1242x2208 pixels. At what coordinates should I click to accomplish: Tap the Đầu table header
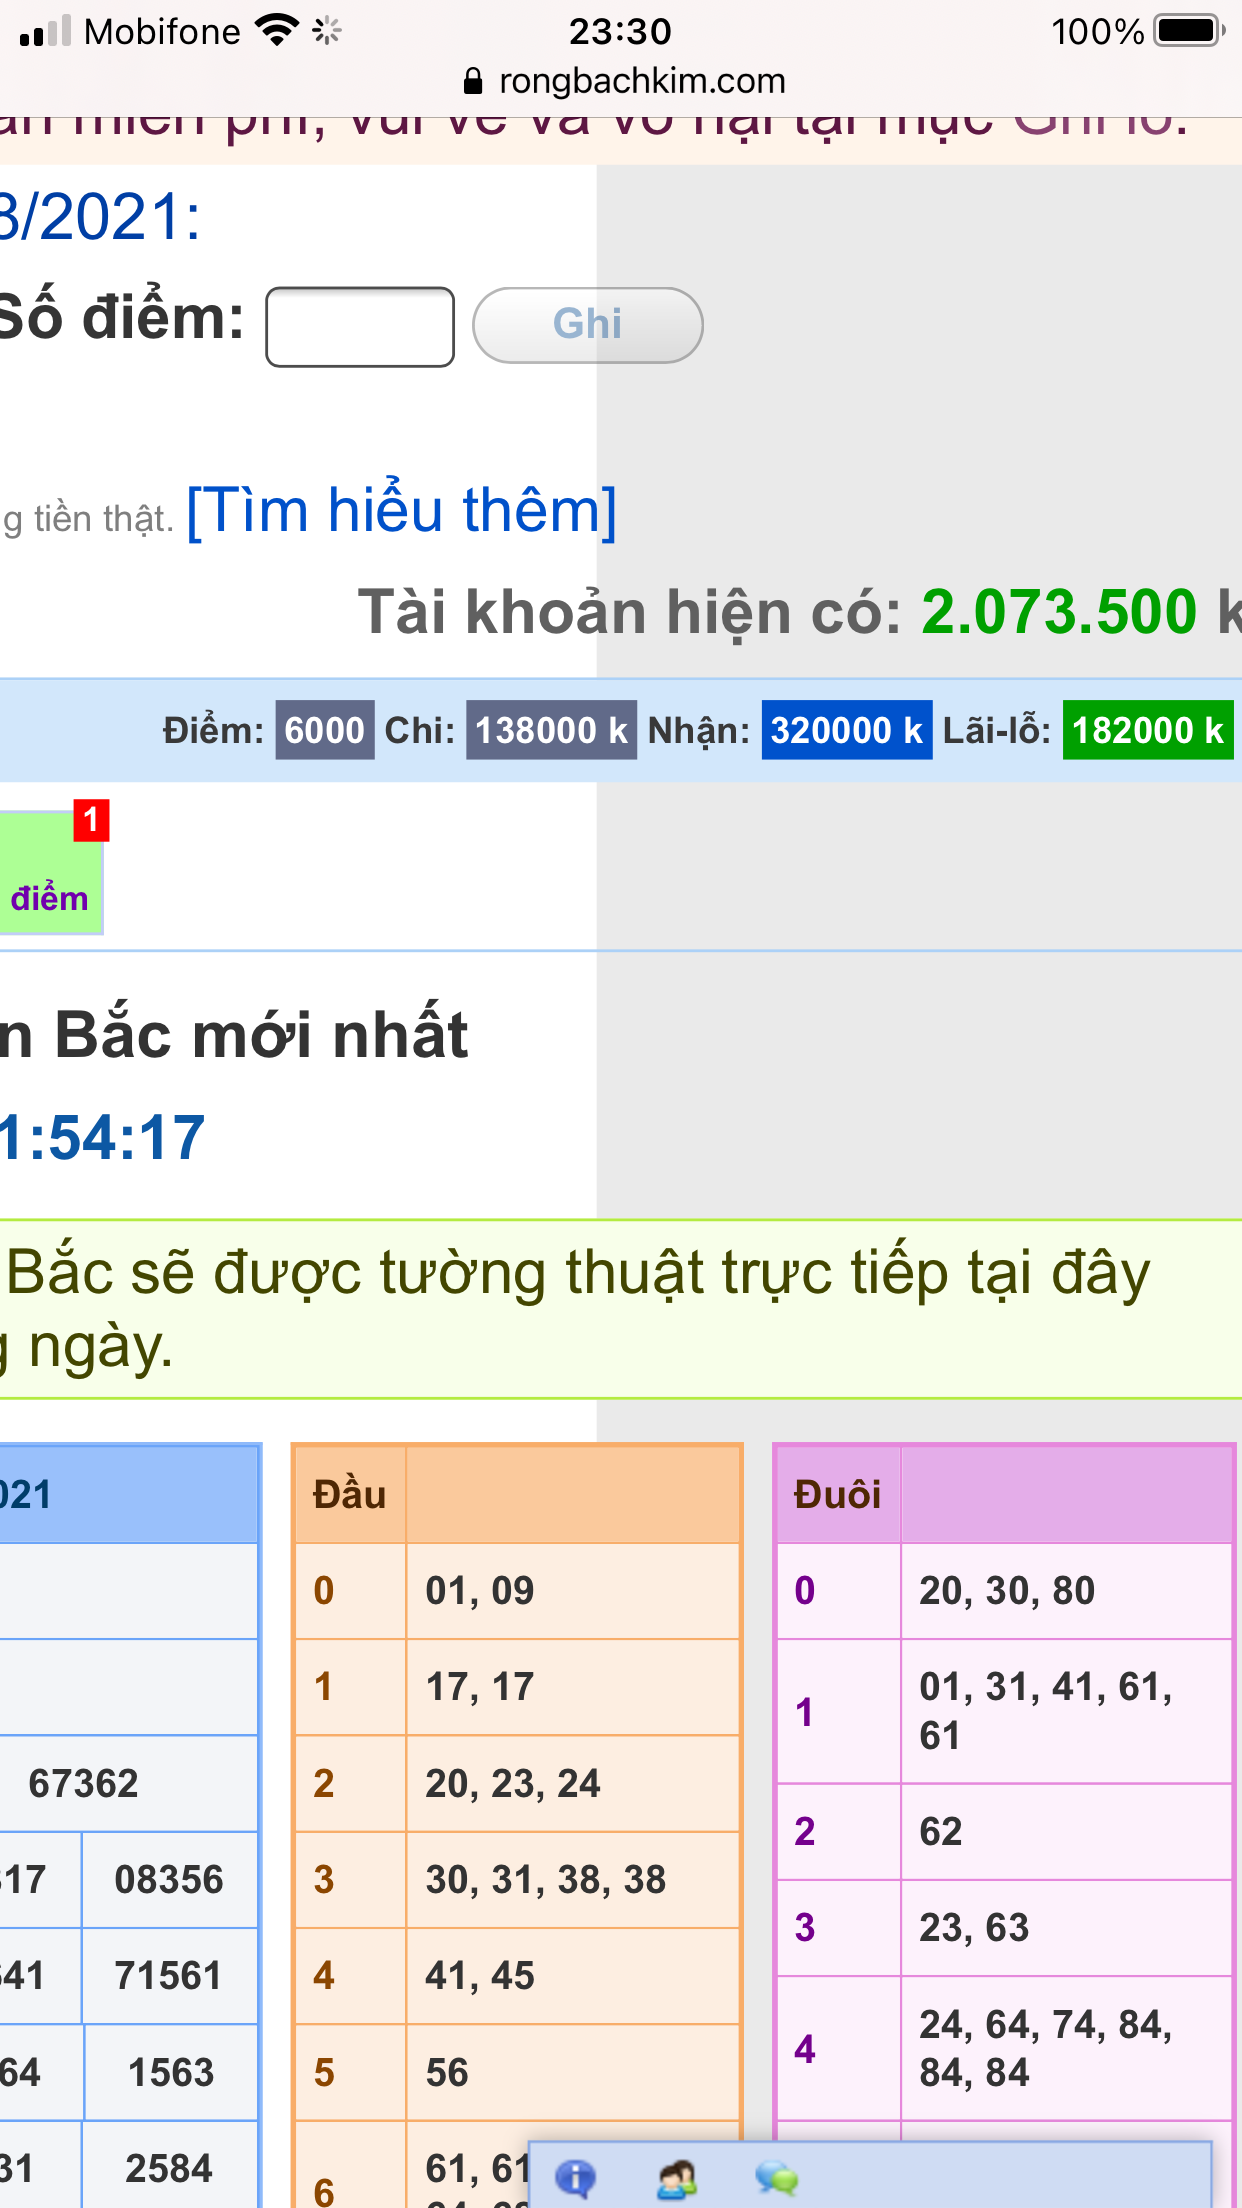click(349, 1494)
